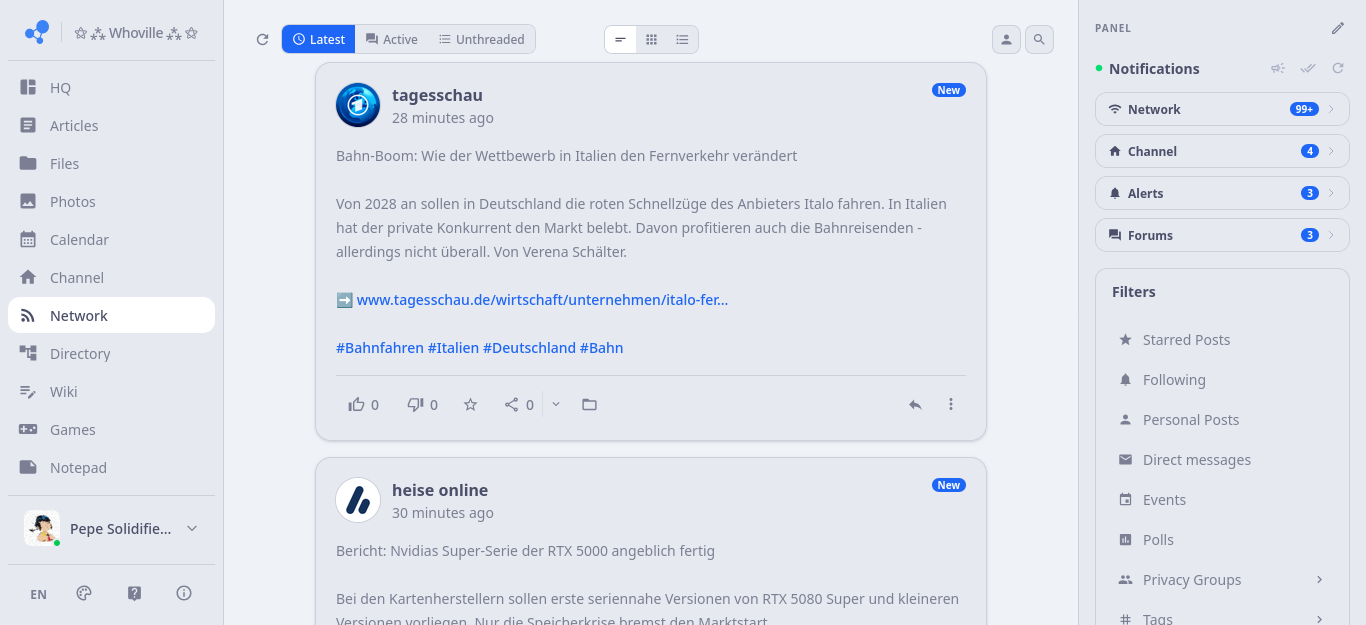Open the #Bahnfahren hashtag link
The width and height of the screenshot is (1366, 625).
tap(380, 348)
